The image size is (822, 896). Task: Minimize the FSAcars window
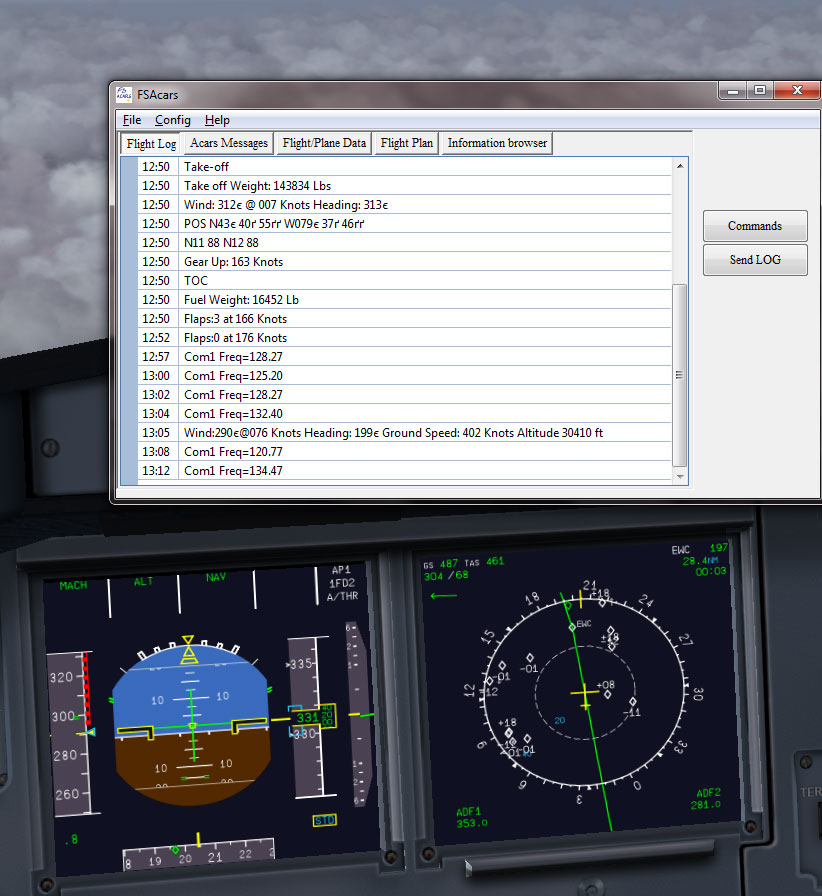[733, 90]
